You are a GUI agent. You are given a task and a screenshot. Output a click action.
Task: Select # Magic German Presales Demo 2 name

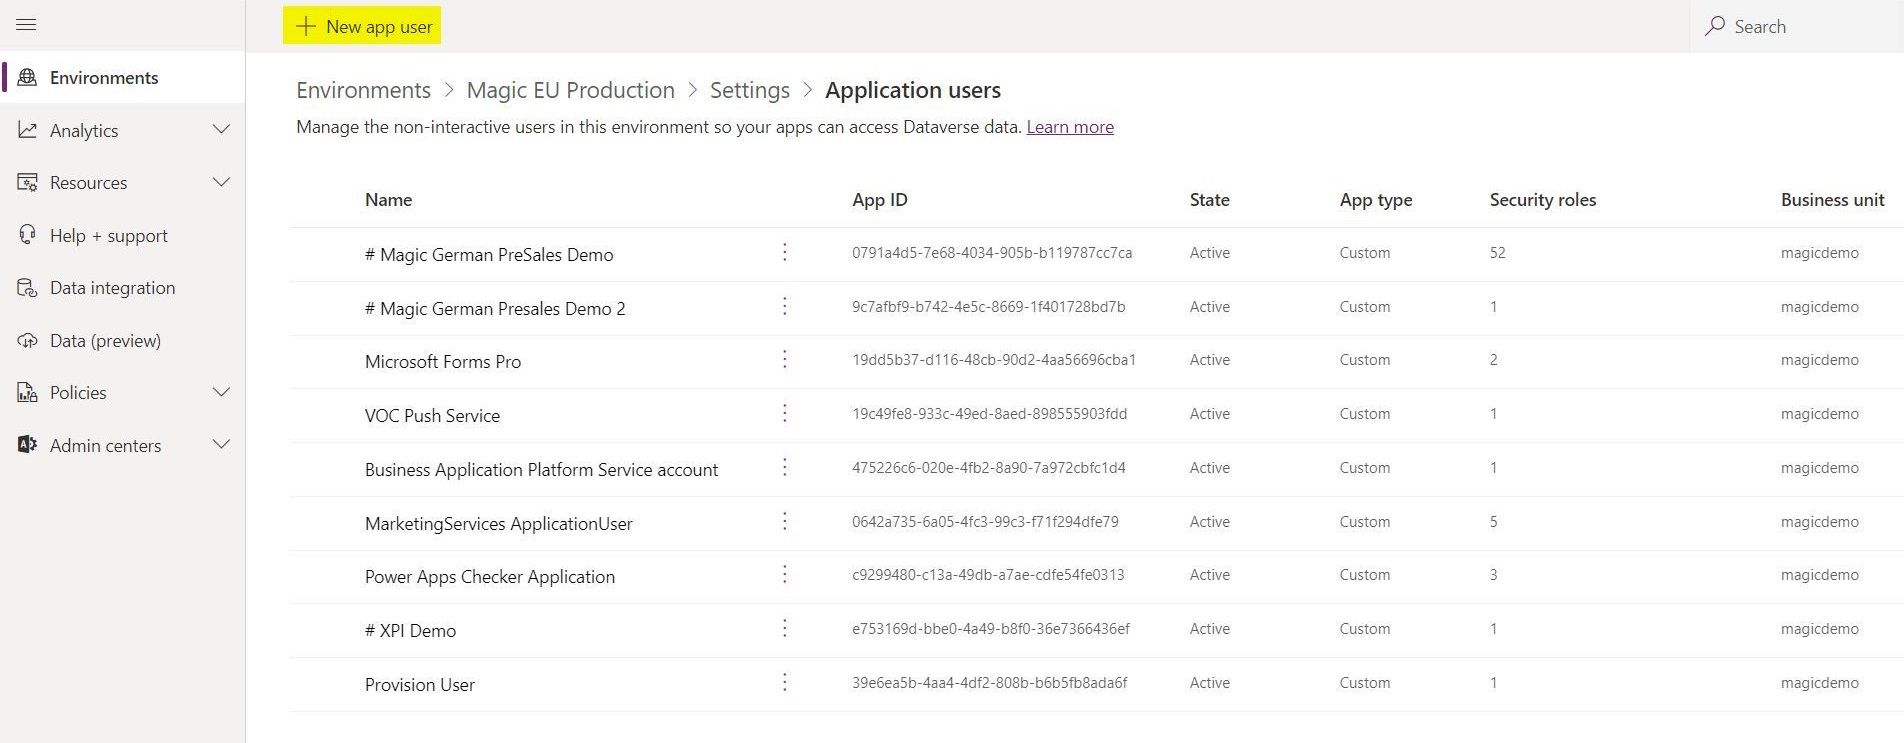[x=495, y=308]
